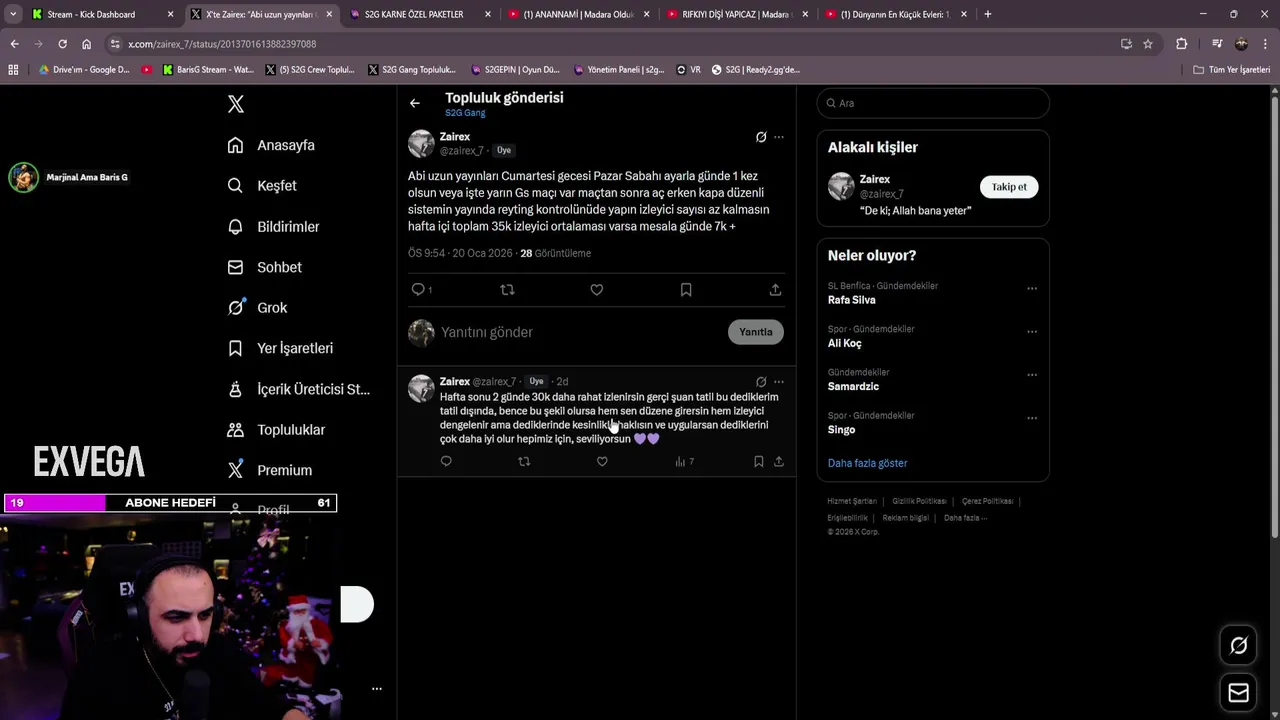Image resolution: width=1280 pixels, height=720 pixels.
Task: Click the browser home button
Action: [x=86, y=44]
